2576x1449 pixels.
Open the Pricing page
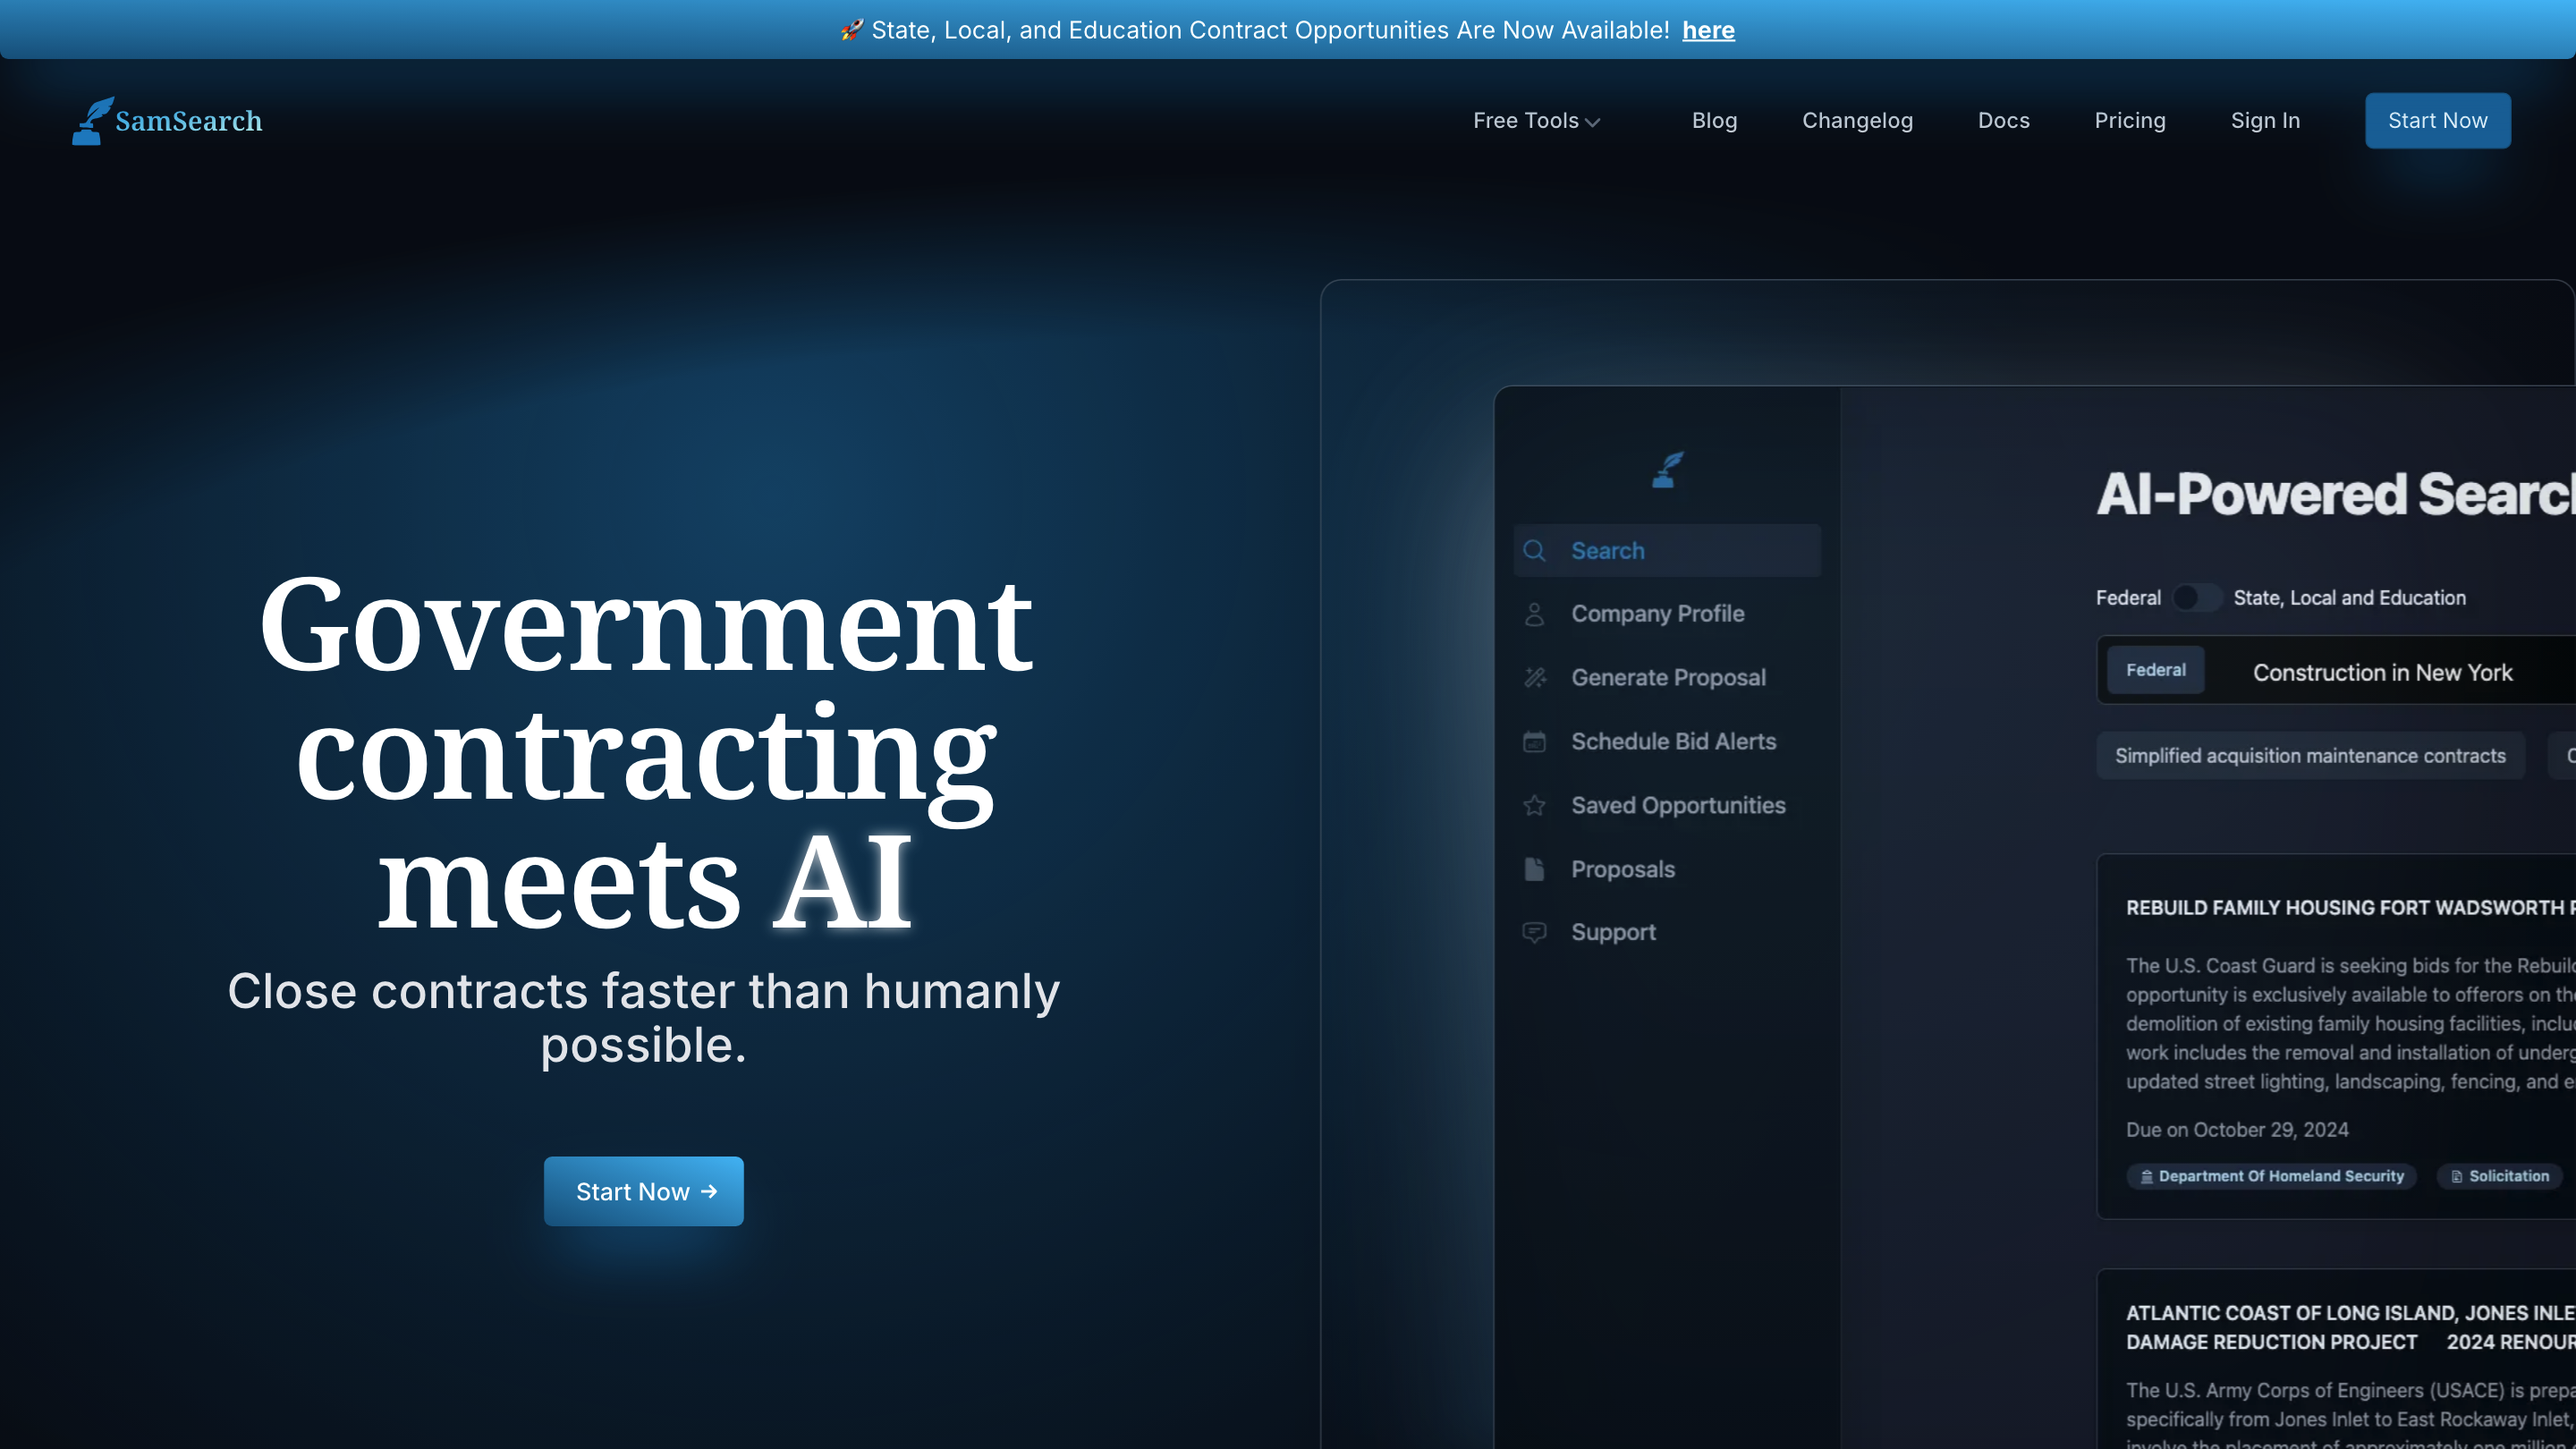(2129, 121)
